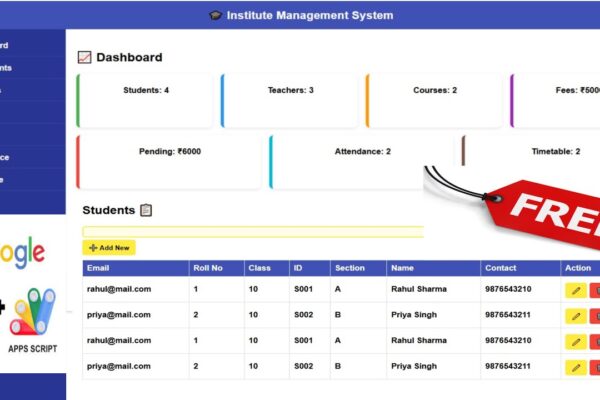Select the Pending: ₹6000 card
The height and width of the screenshot is (400, 600).
tap(169, 162)
